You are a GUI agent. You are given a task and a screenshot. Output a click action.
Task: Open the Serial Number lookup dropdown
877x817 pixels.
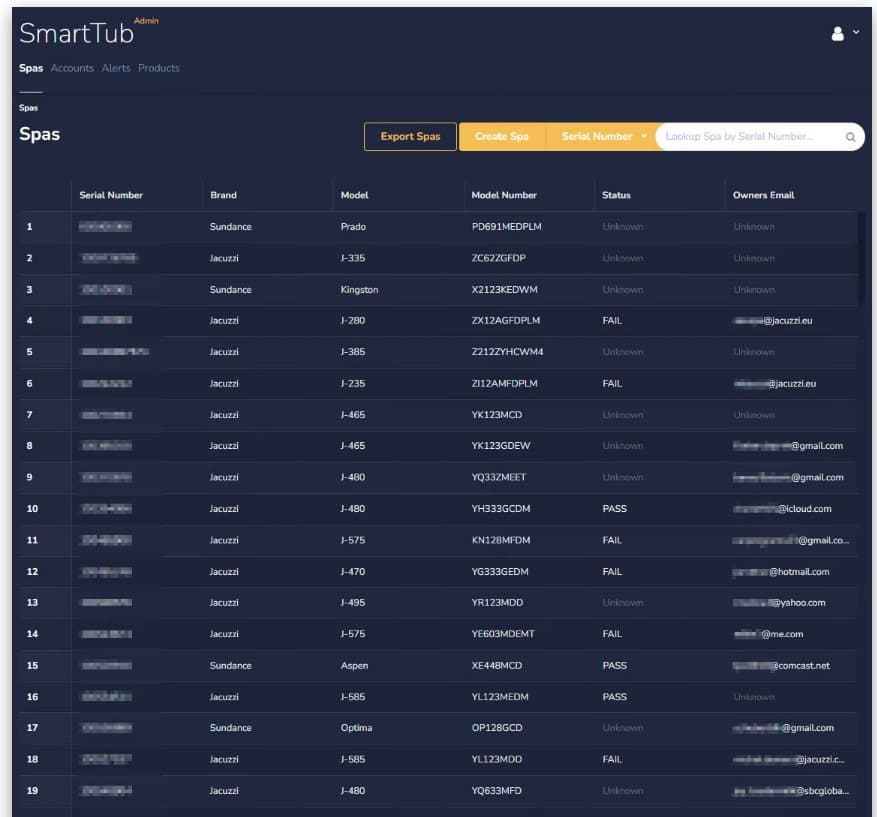603,136
